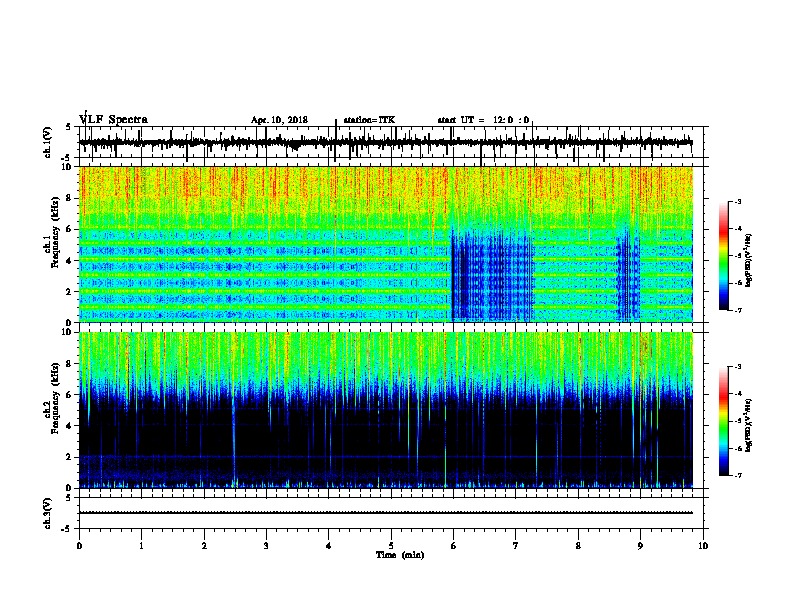
Task: Click the "station=ITK" label
Action: pyautogui.click(x=369, y=120)
